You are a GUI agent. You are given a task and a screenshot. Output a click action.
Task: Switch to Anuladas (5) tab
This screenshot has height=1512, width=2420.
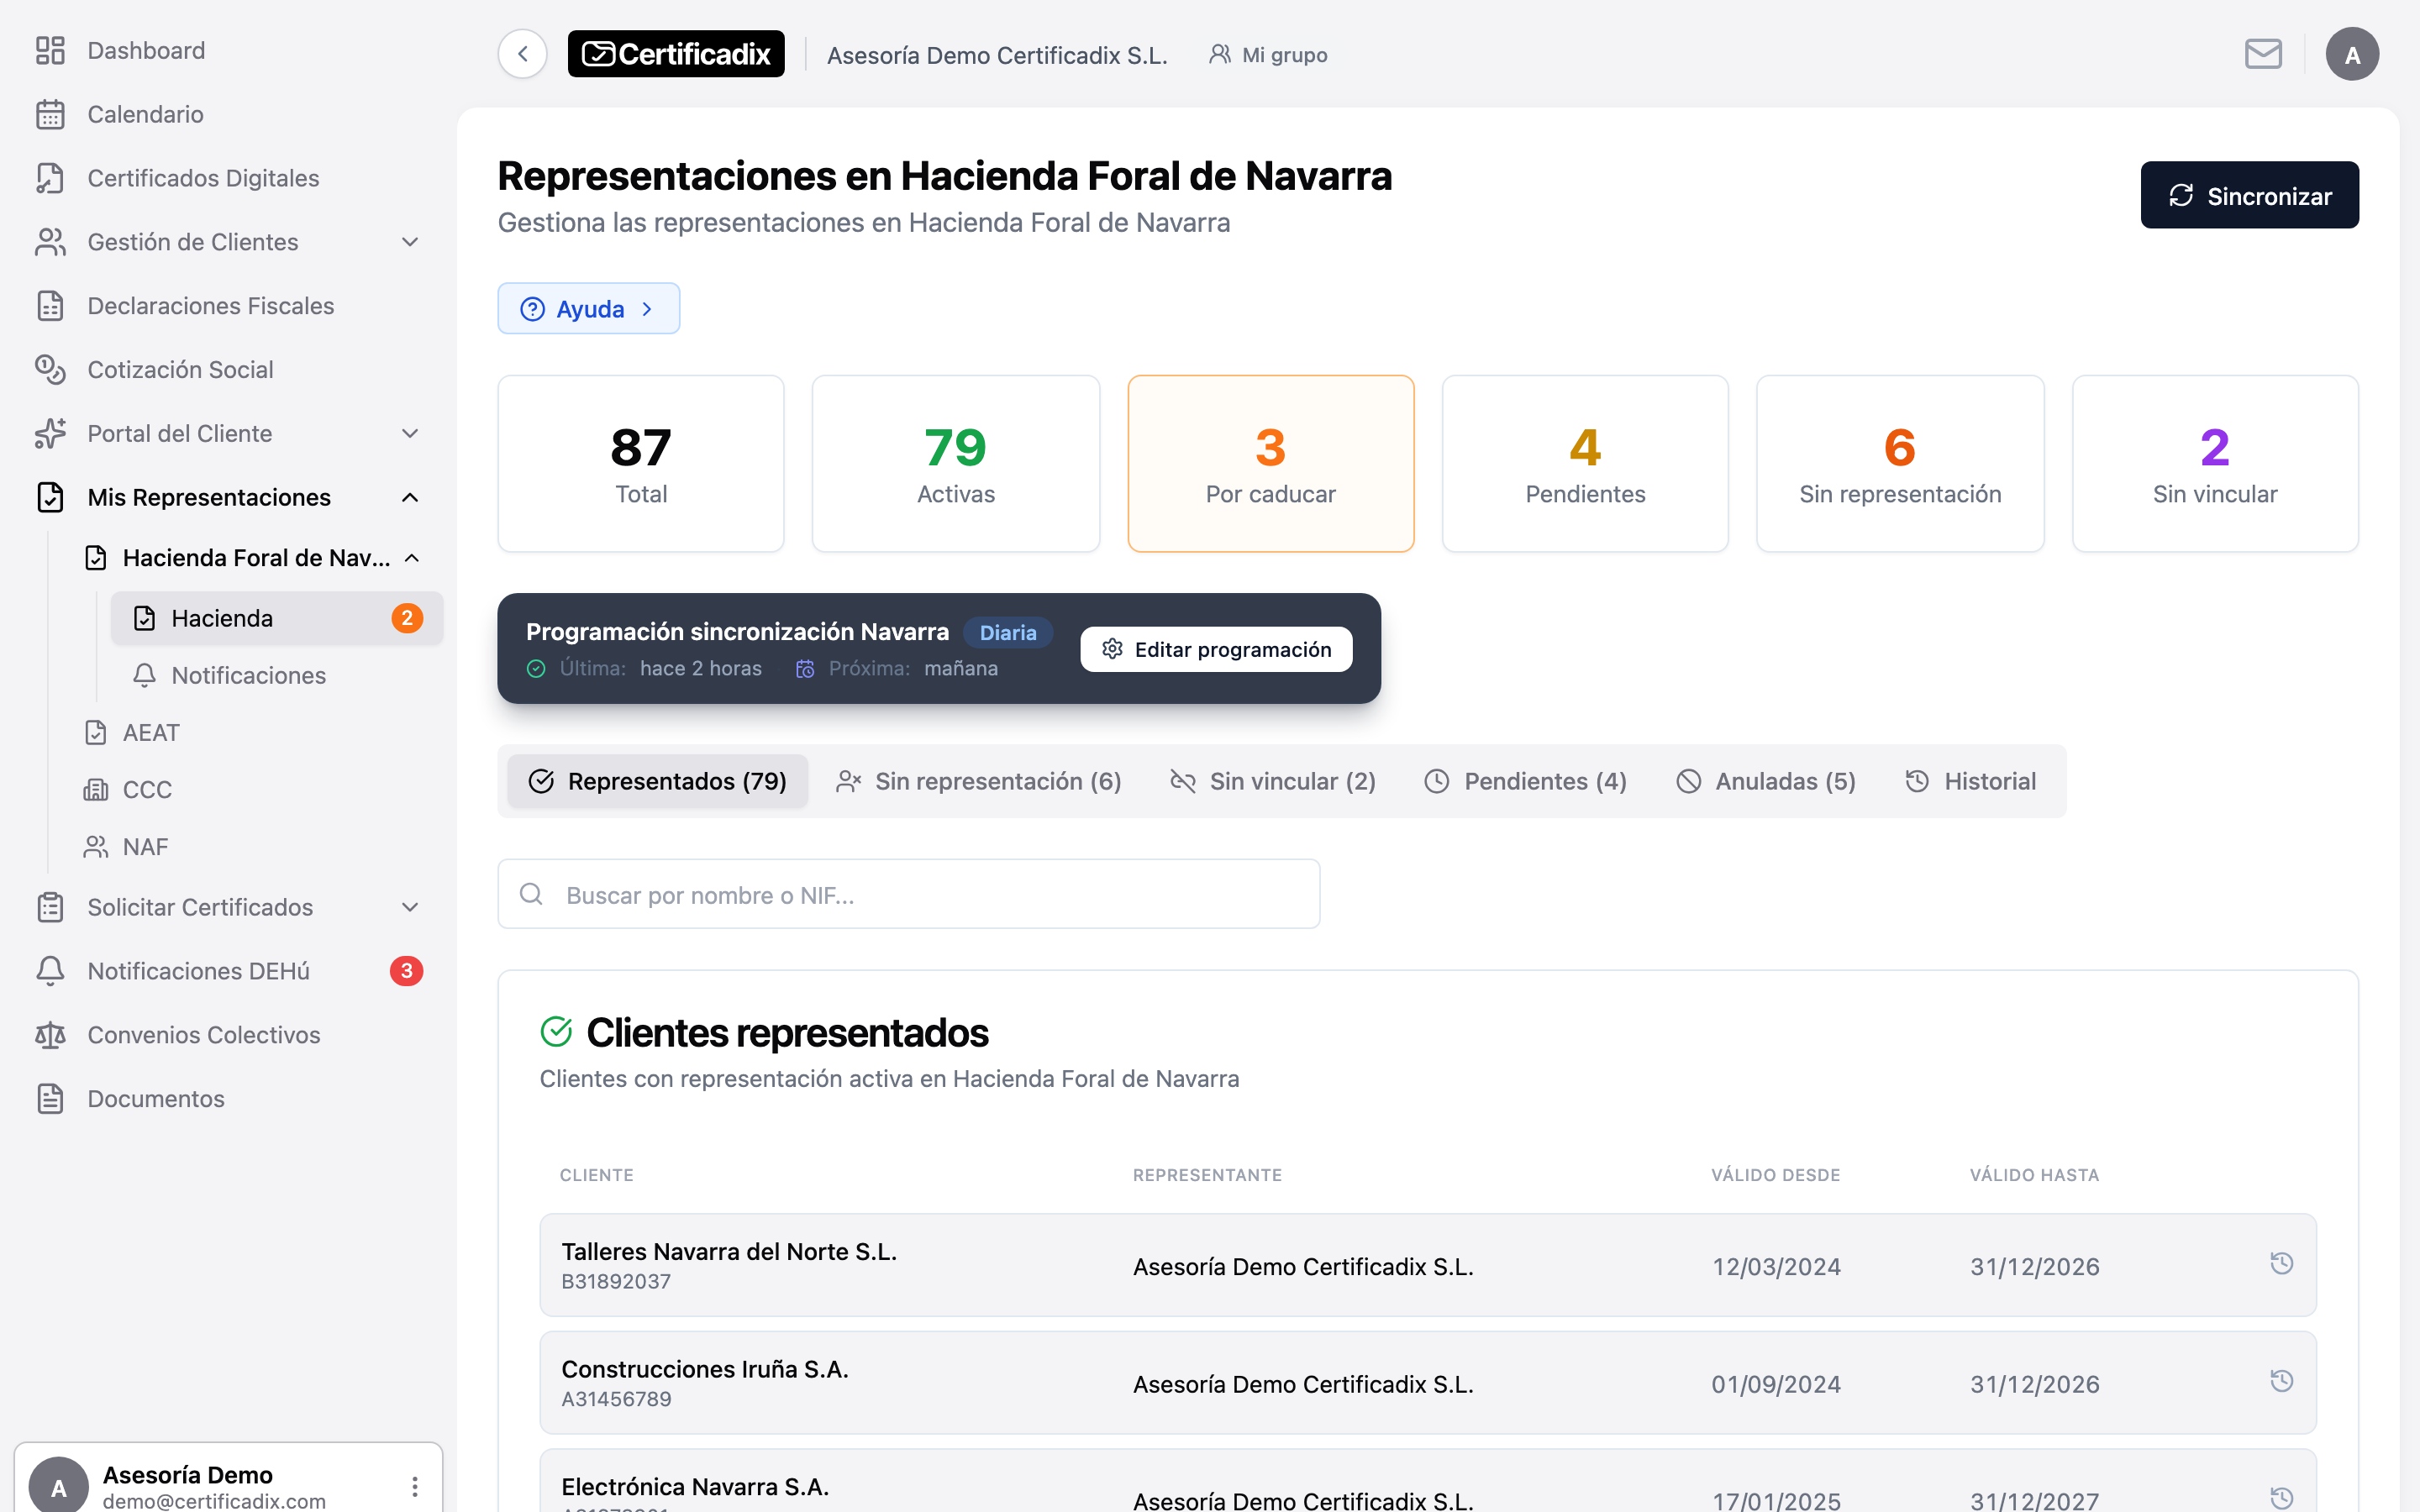(1766, 781)
